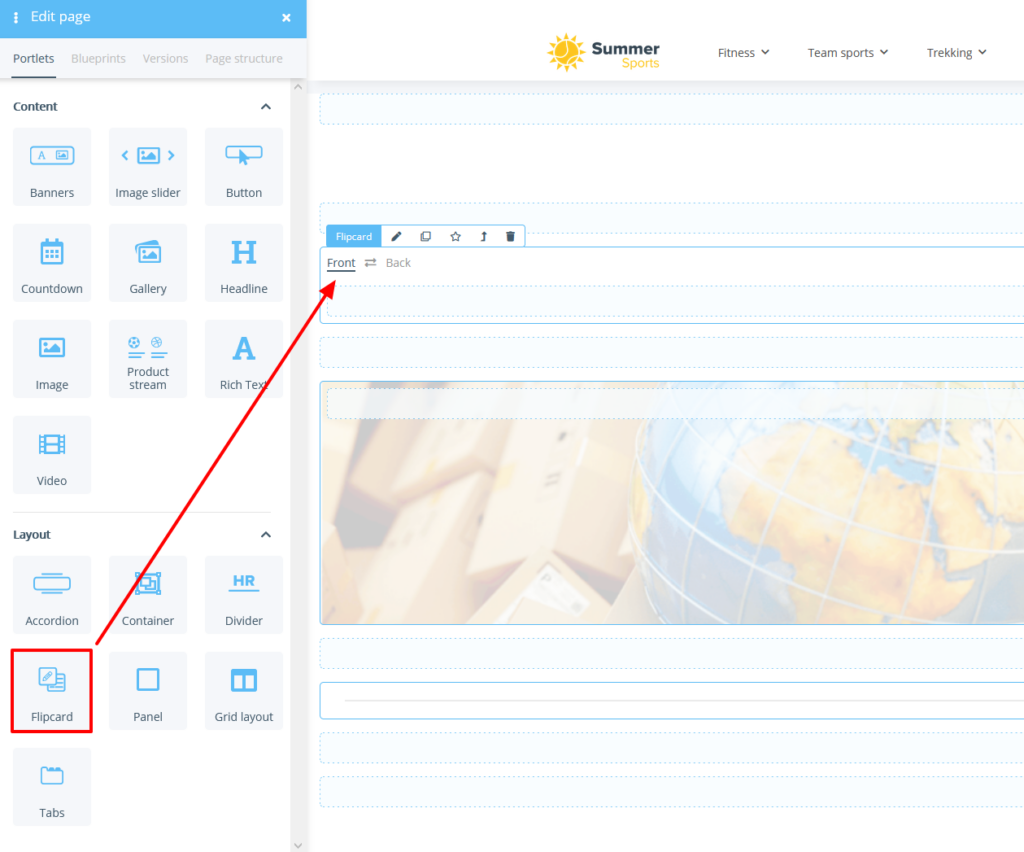Pick the Product stream portlet

point(148,358)
